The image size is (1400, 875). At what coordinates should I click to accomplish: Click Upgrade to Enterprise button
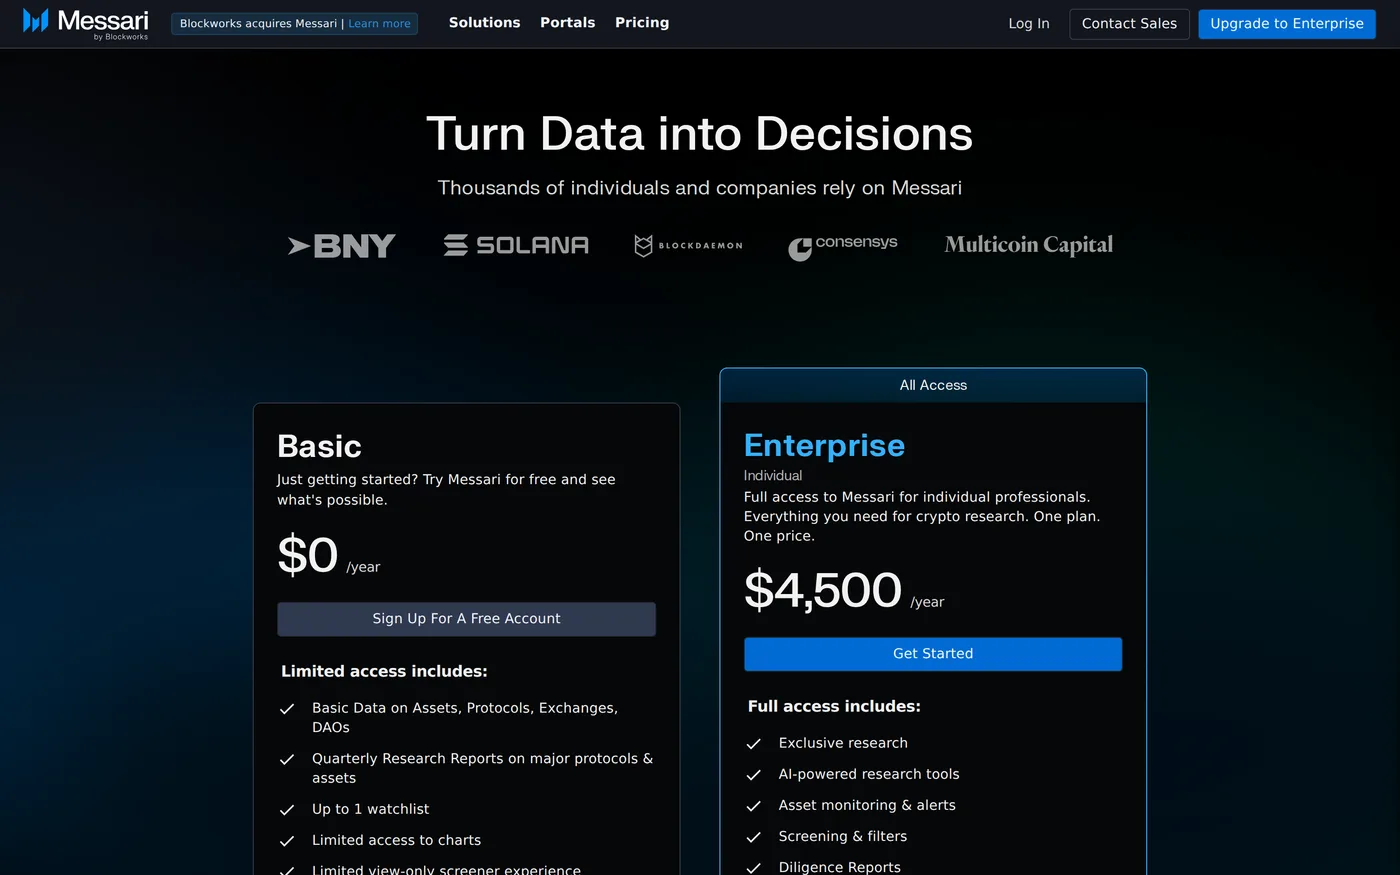(x=1287, y=23)
